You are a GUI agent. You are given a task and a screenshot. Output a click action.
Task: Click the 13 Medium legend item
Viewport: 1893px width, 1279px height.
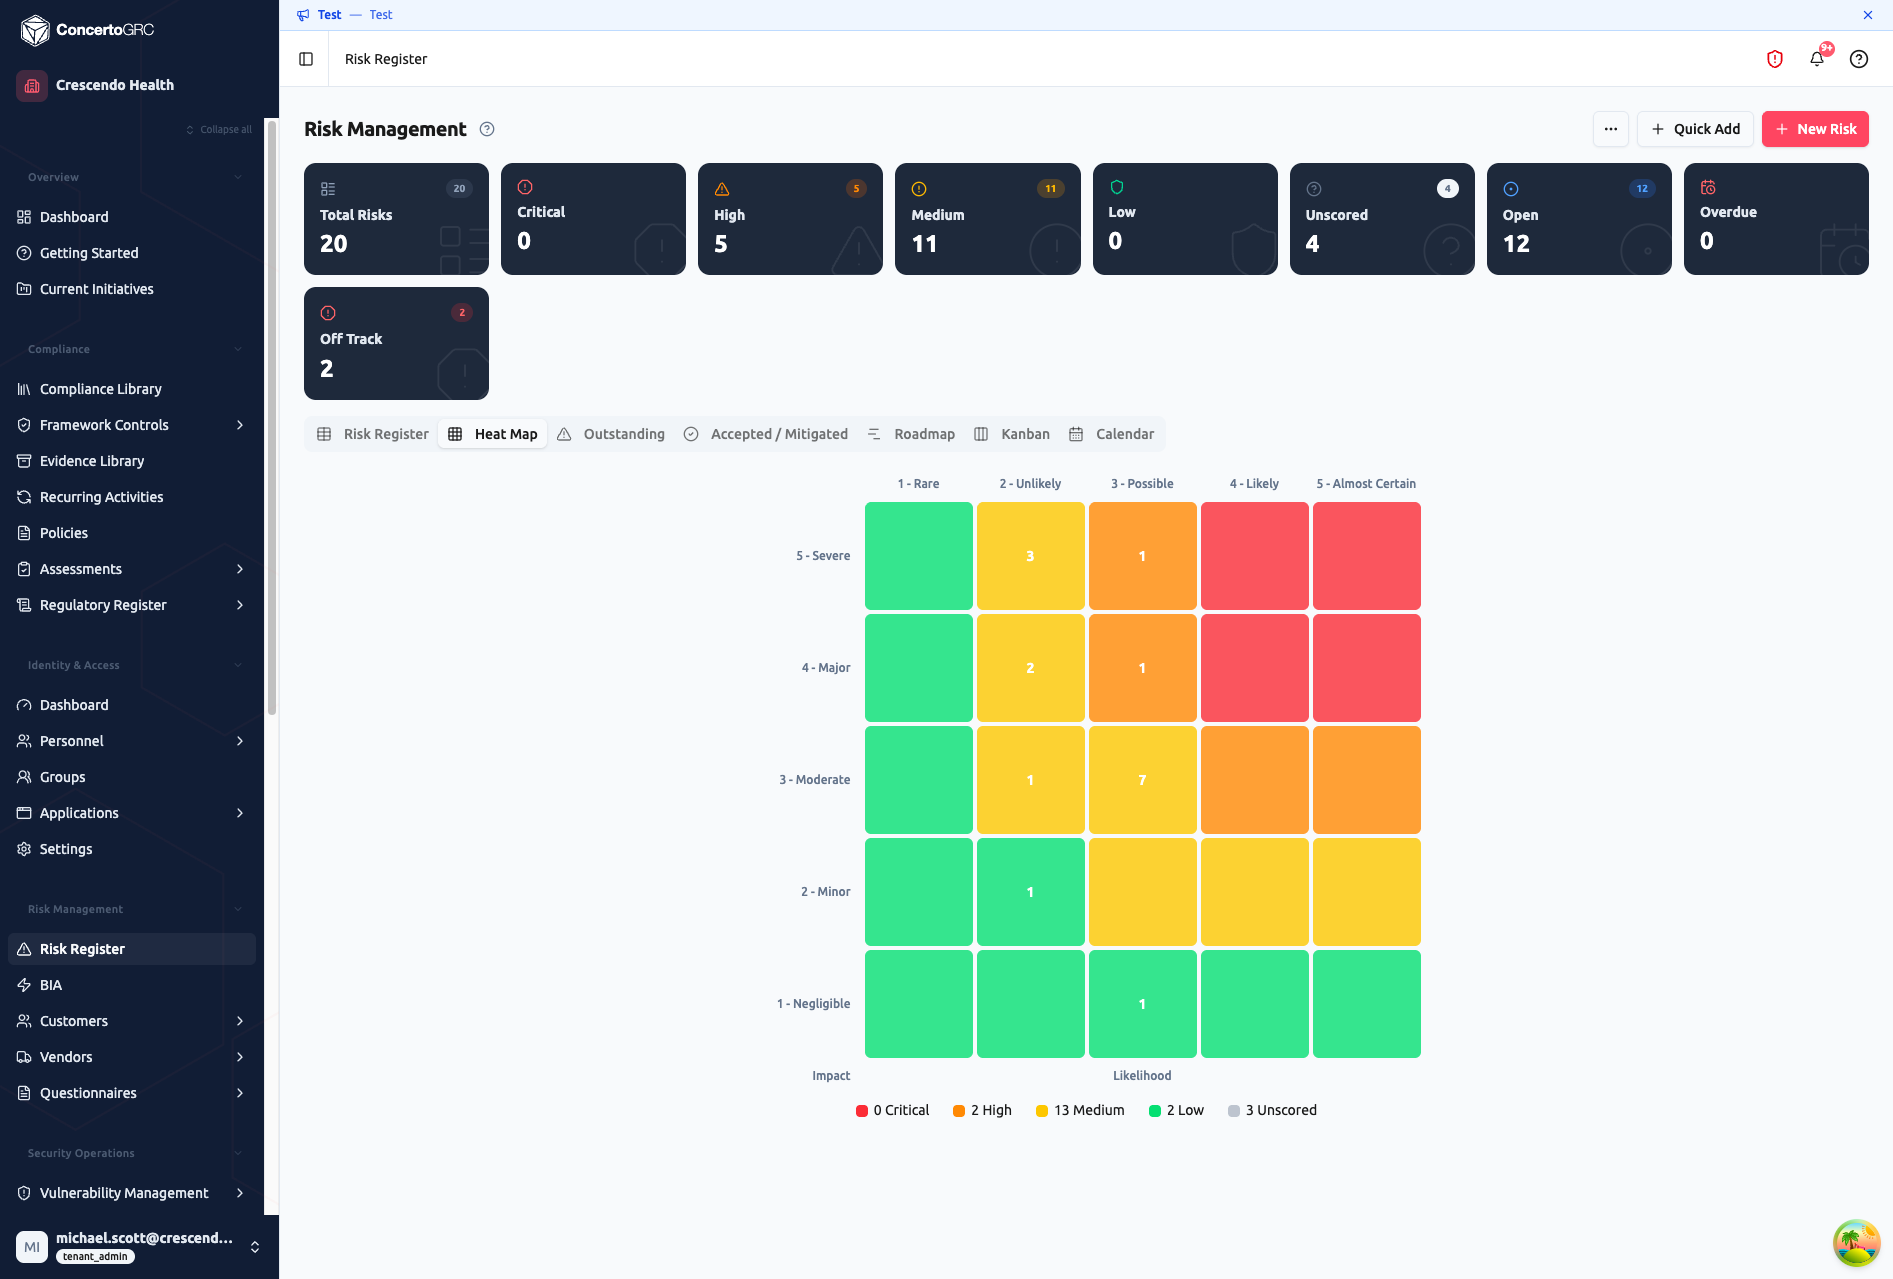[x=1080, y=1110]
